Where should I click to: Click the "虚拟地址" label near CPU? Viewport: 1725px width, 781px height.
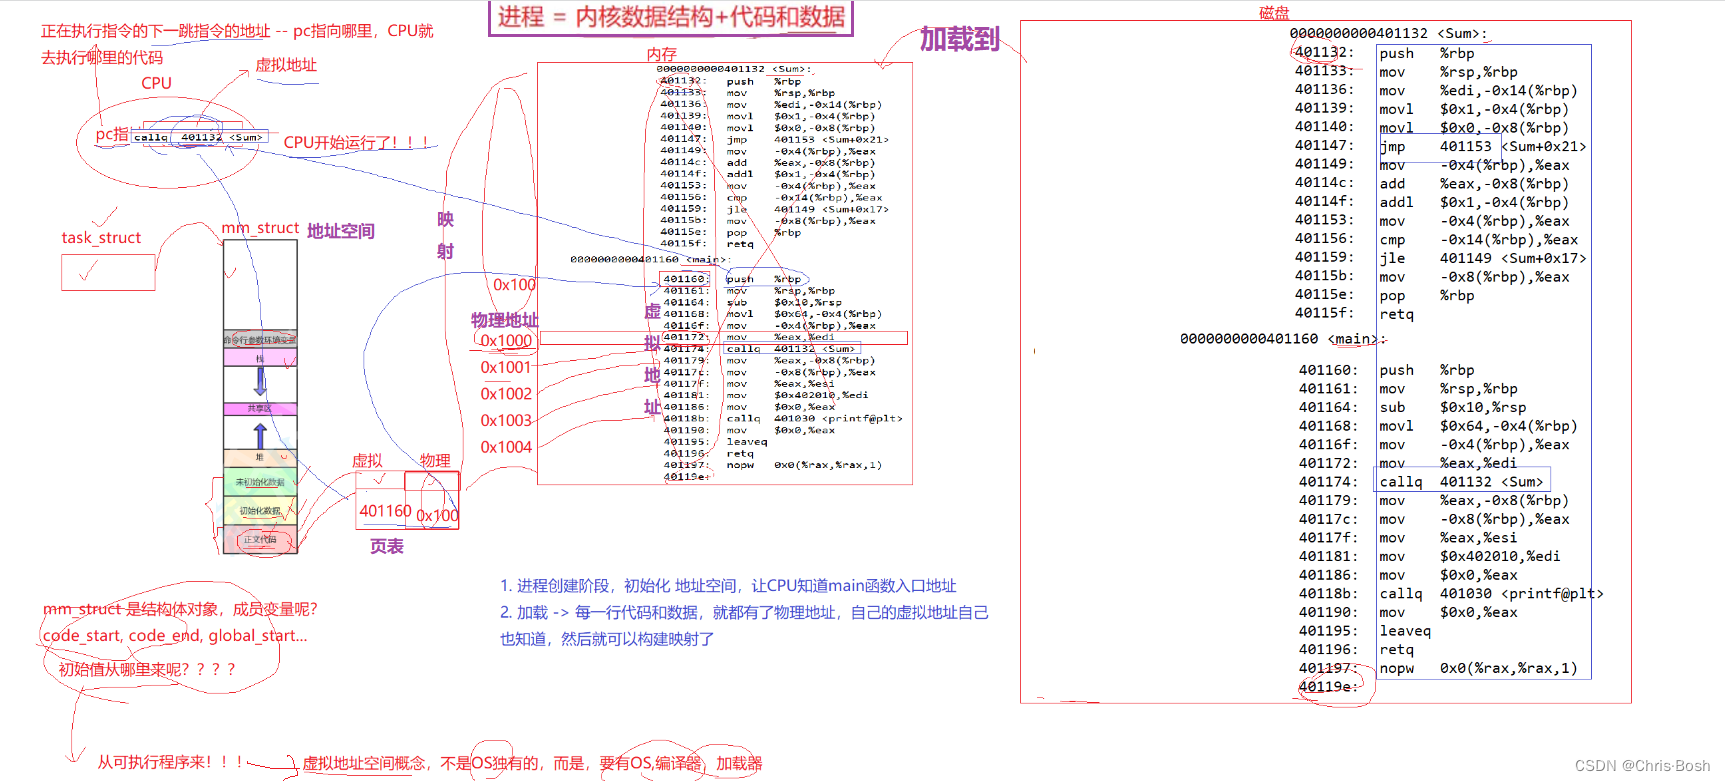(x=286, y=65)
